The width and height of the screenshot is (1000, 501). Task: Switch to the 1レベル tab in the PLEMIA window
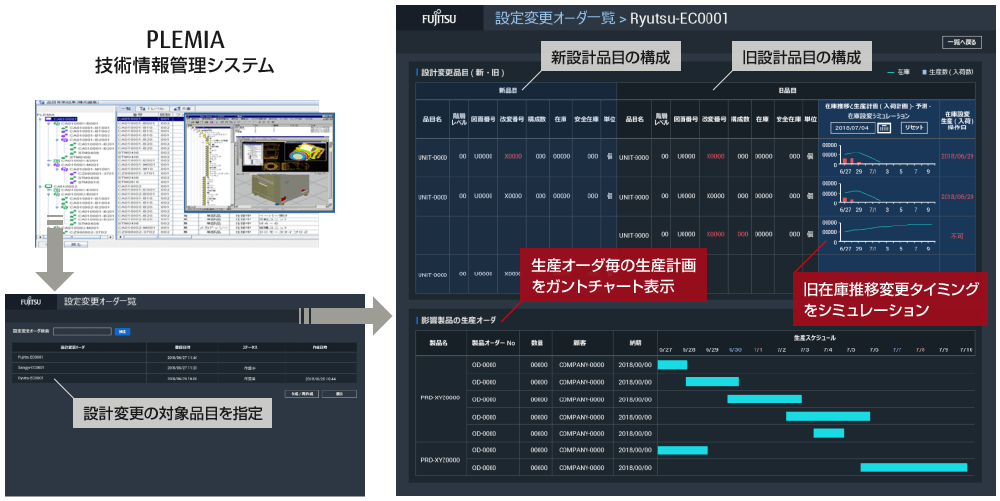(x=152, y=108)
